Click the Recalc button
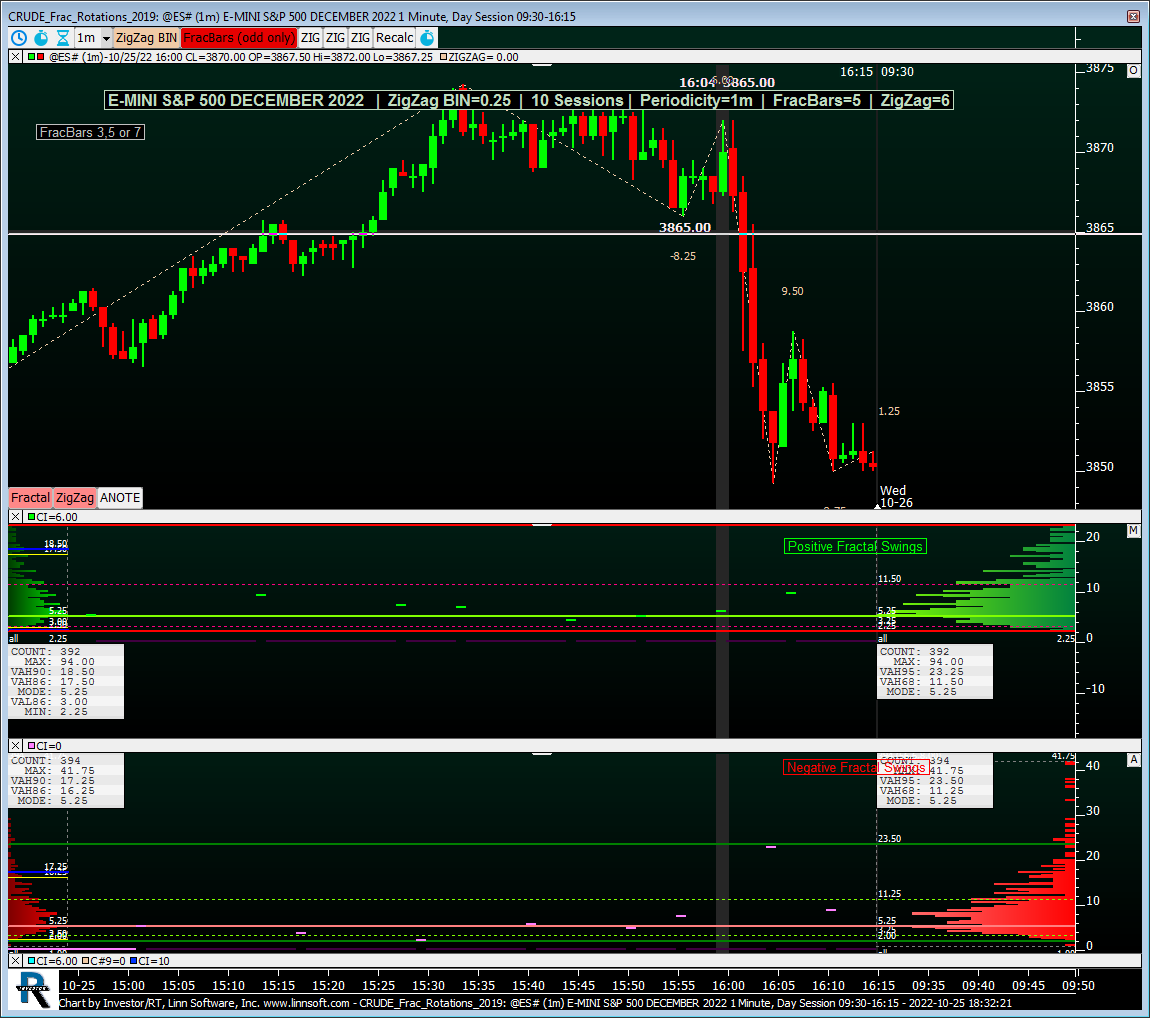This screenshot has height=1018, width=1150. (395, 38)
